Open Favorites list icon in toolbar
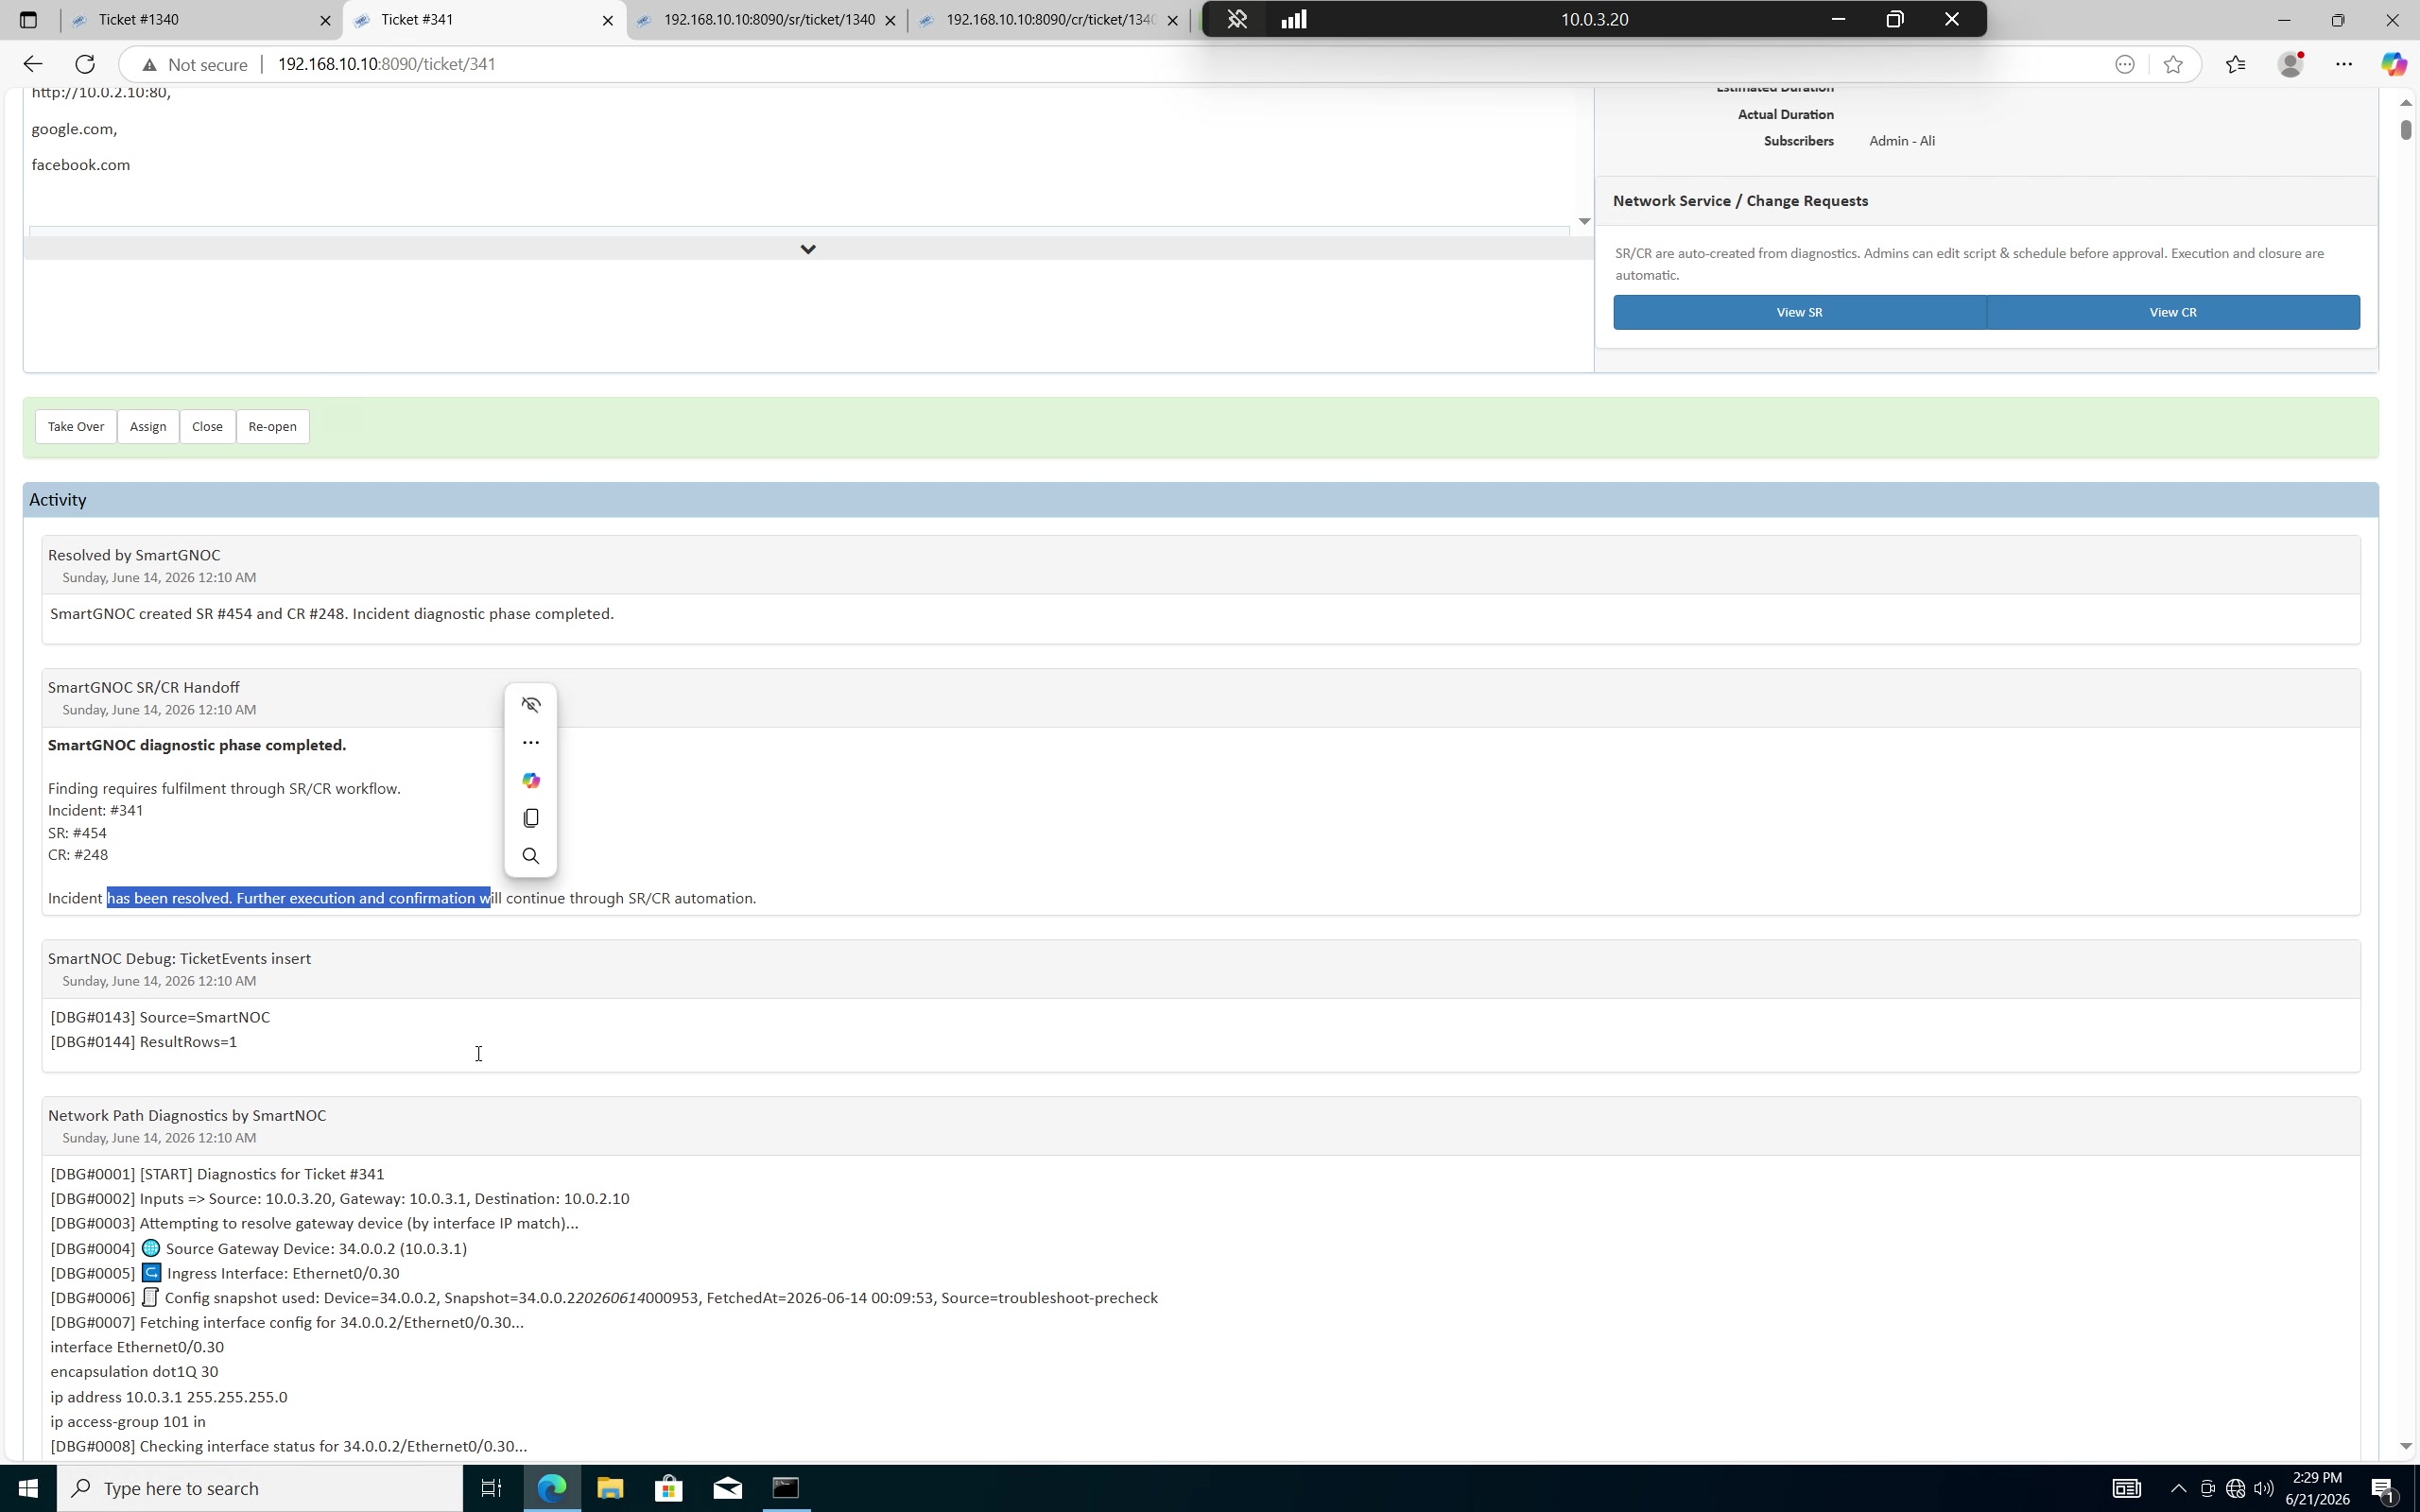The image size is (2420, 1512). [x=2236, y=64]
